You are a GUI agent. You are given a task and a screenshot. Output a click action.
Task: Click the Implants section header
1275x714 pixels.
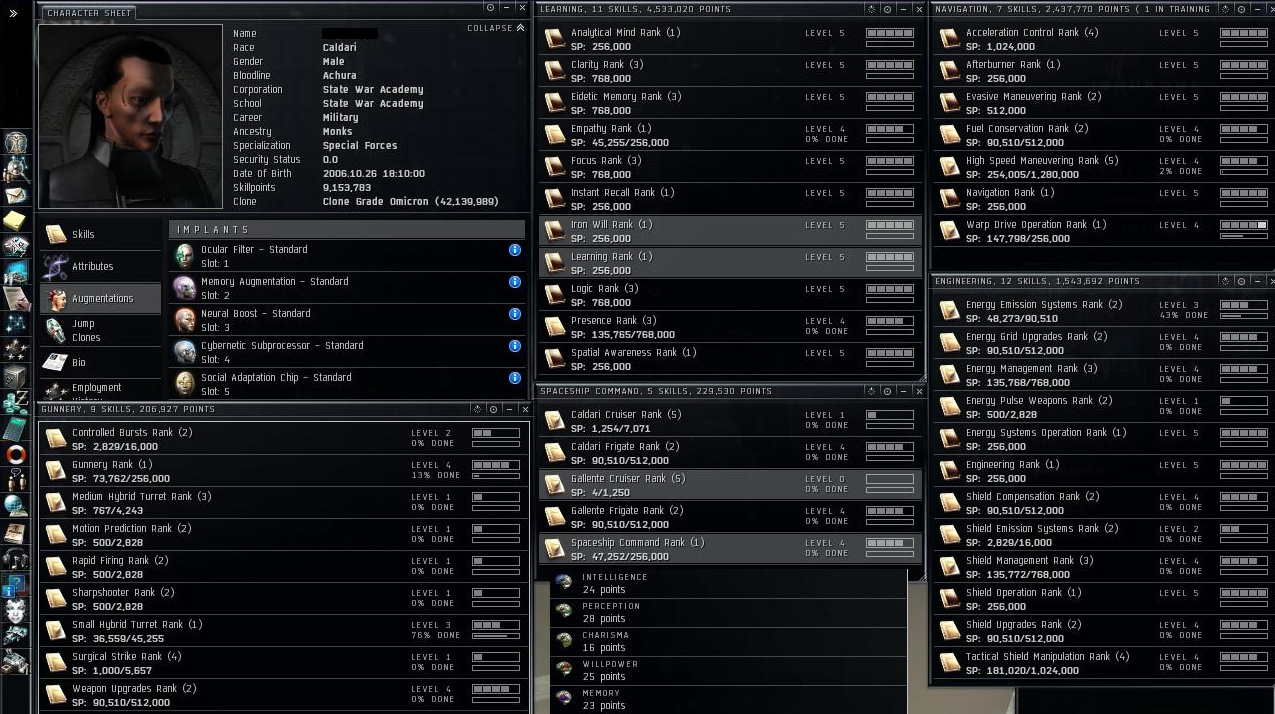click(347, 229)
